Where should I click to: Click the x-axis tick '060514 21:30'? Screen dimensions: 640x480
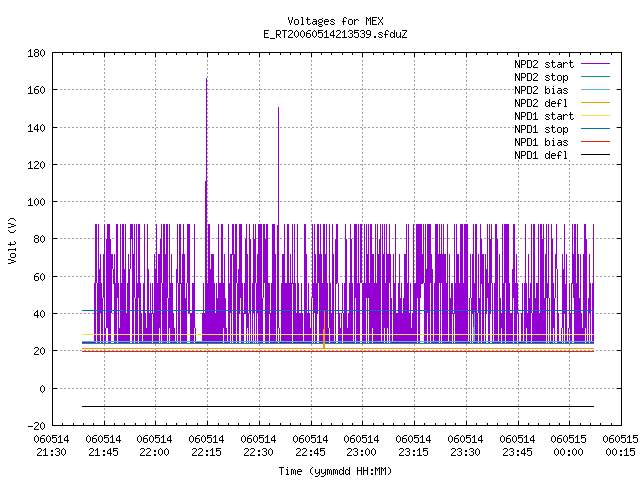click(x=51, y=446)
